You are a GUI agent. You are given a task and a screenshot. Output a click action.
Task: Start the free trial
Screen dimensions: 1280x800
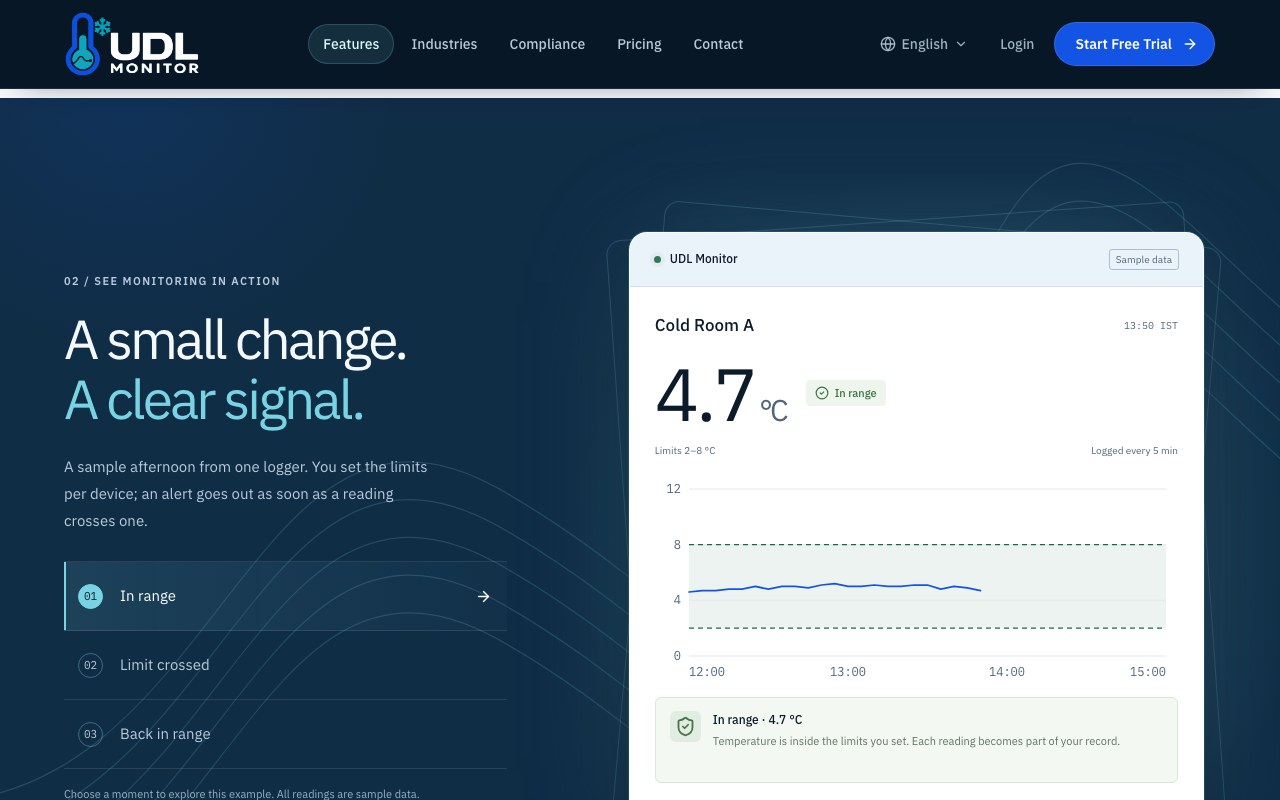point(1134,44)
